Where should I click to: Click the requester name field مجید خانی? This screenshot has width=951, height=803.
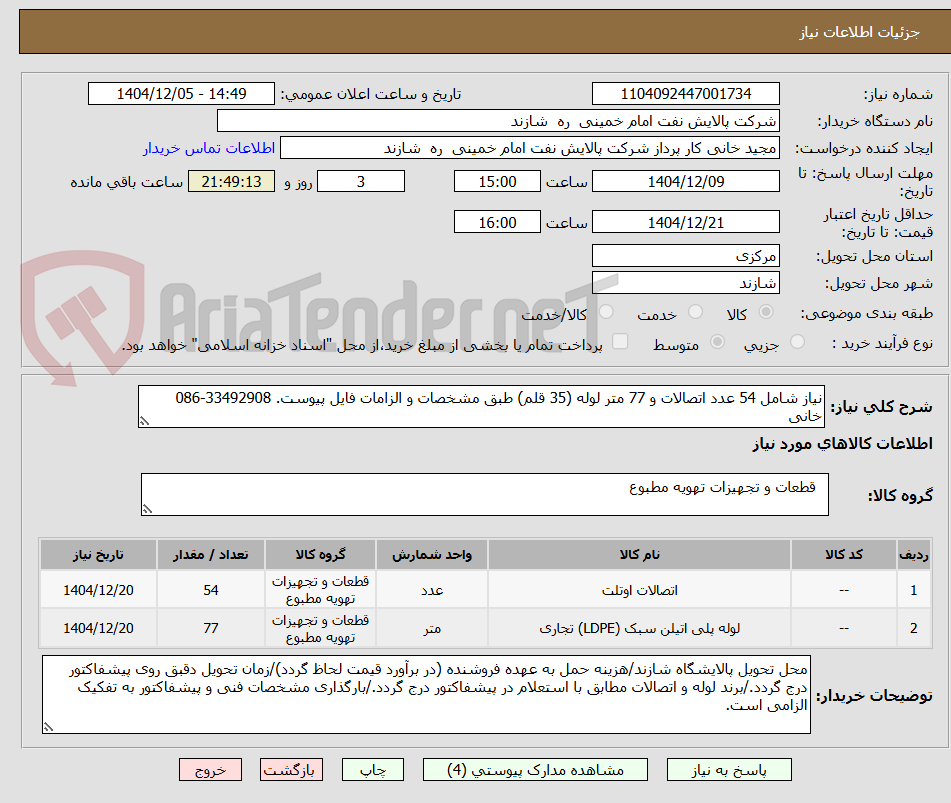click(x=529, y=149)
